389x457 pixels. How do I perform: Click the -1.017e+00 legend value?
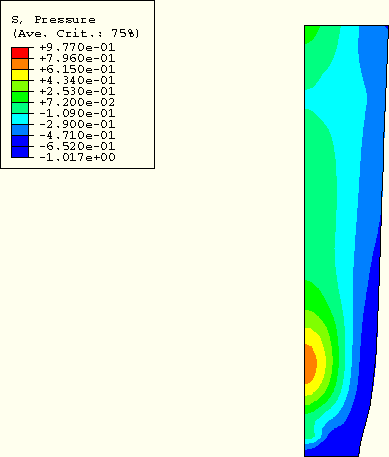pyautogui.click(x=77, y=157)
